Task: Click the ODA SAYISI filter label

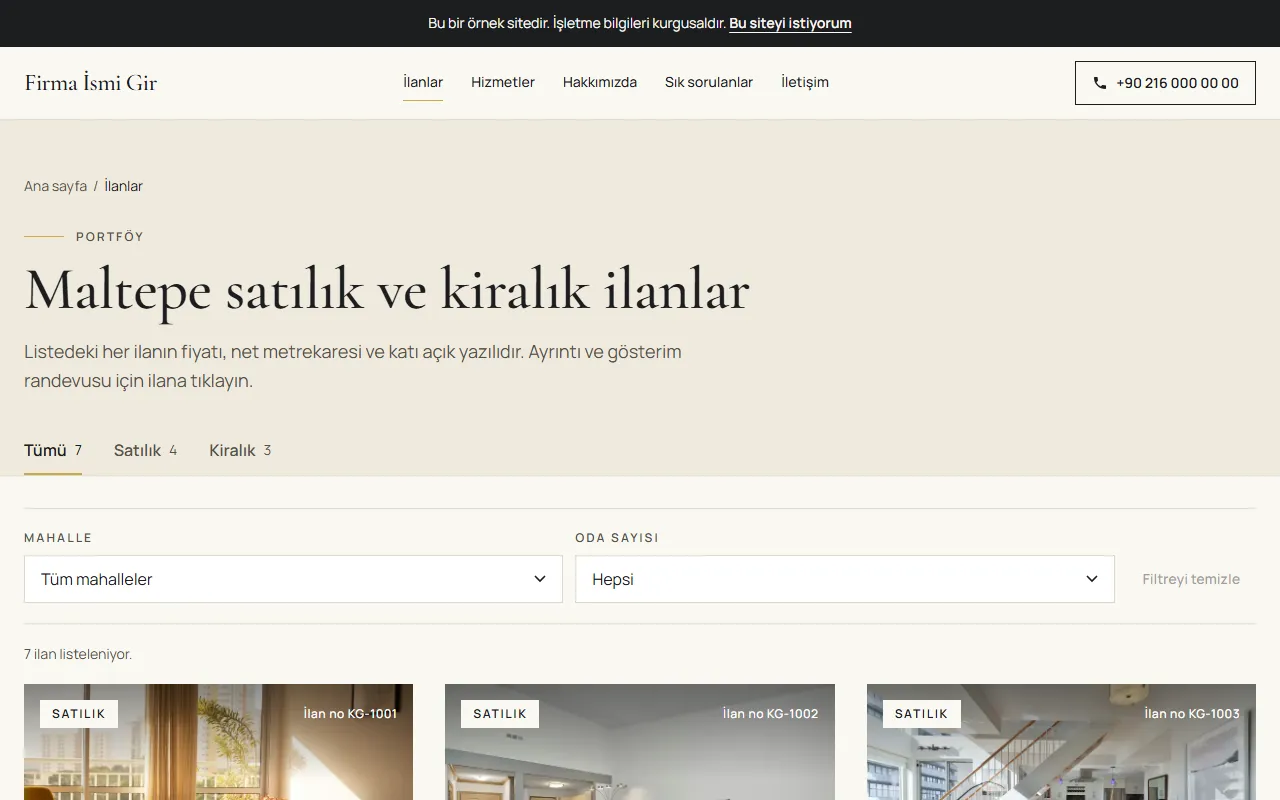Action: pos(617,538)
